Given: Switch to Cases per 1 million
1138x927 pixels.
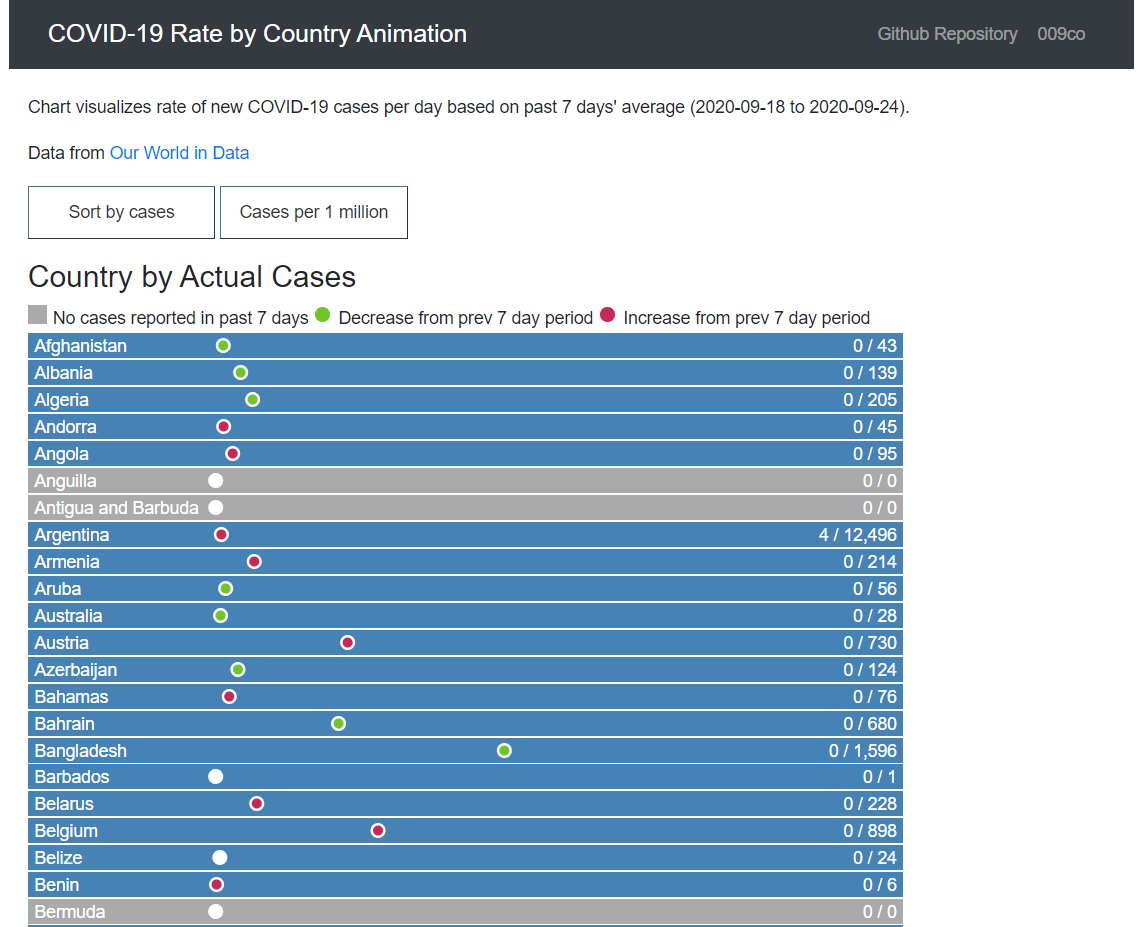Looking at the screenshot, I should tap(313, 212).
